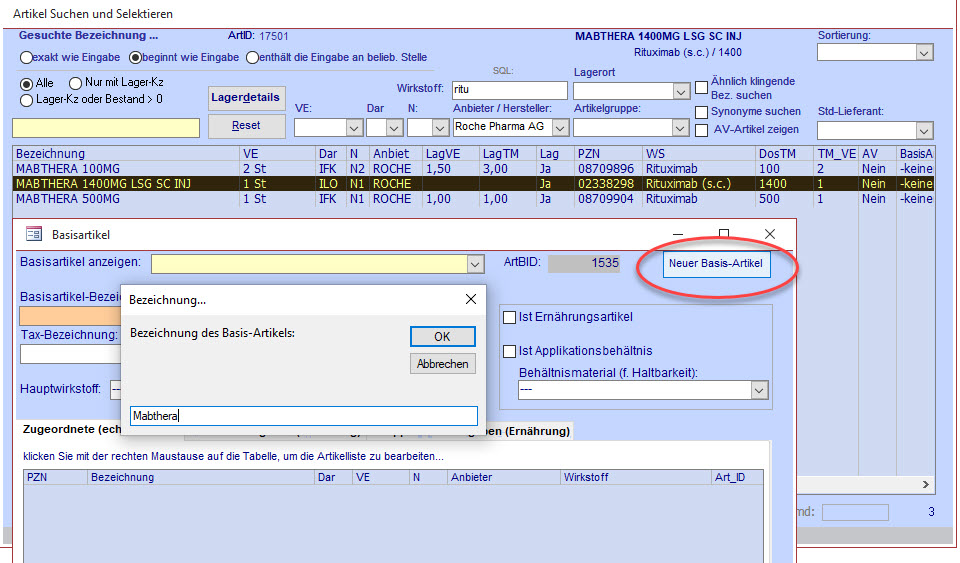Click the 'Wirkstoff' header in lower table
Viewport: 960px width, 563px height.
tap(636, 477)
